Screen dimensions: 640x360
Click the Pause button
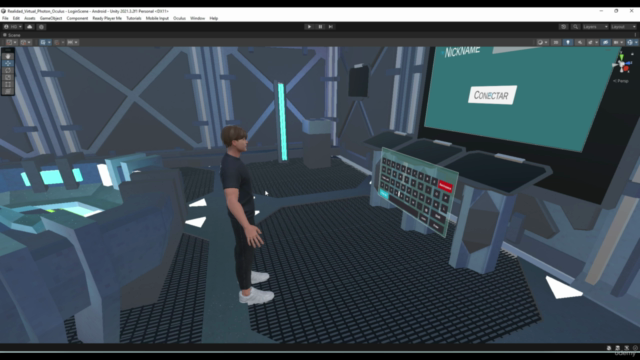[320, 27]
